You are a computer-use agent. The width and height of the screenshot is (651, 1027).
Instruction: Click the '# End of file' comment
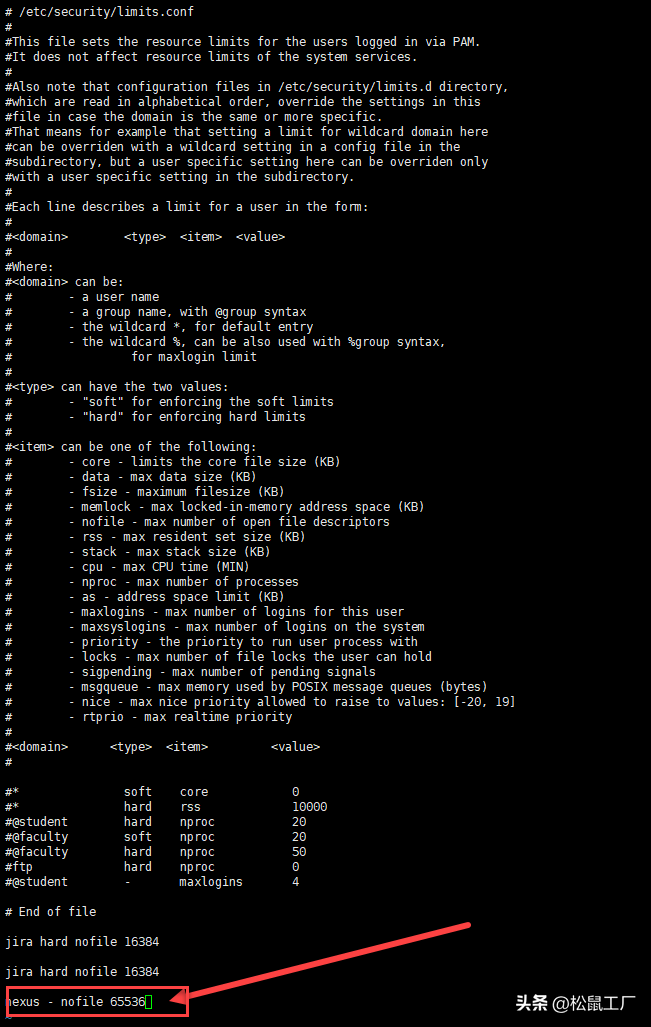[x=50, y=911]
